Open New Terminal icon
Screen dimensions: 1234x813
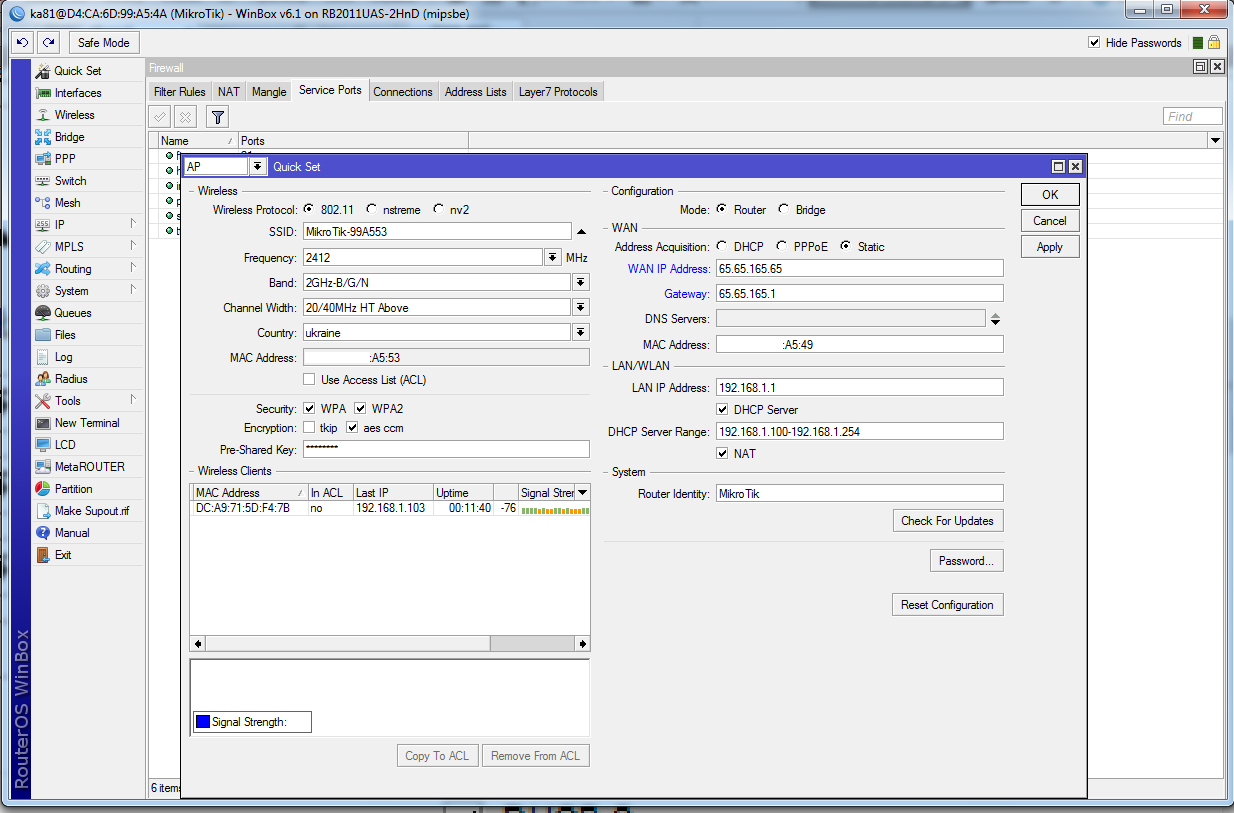(43, 423)
